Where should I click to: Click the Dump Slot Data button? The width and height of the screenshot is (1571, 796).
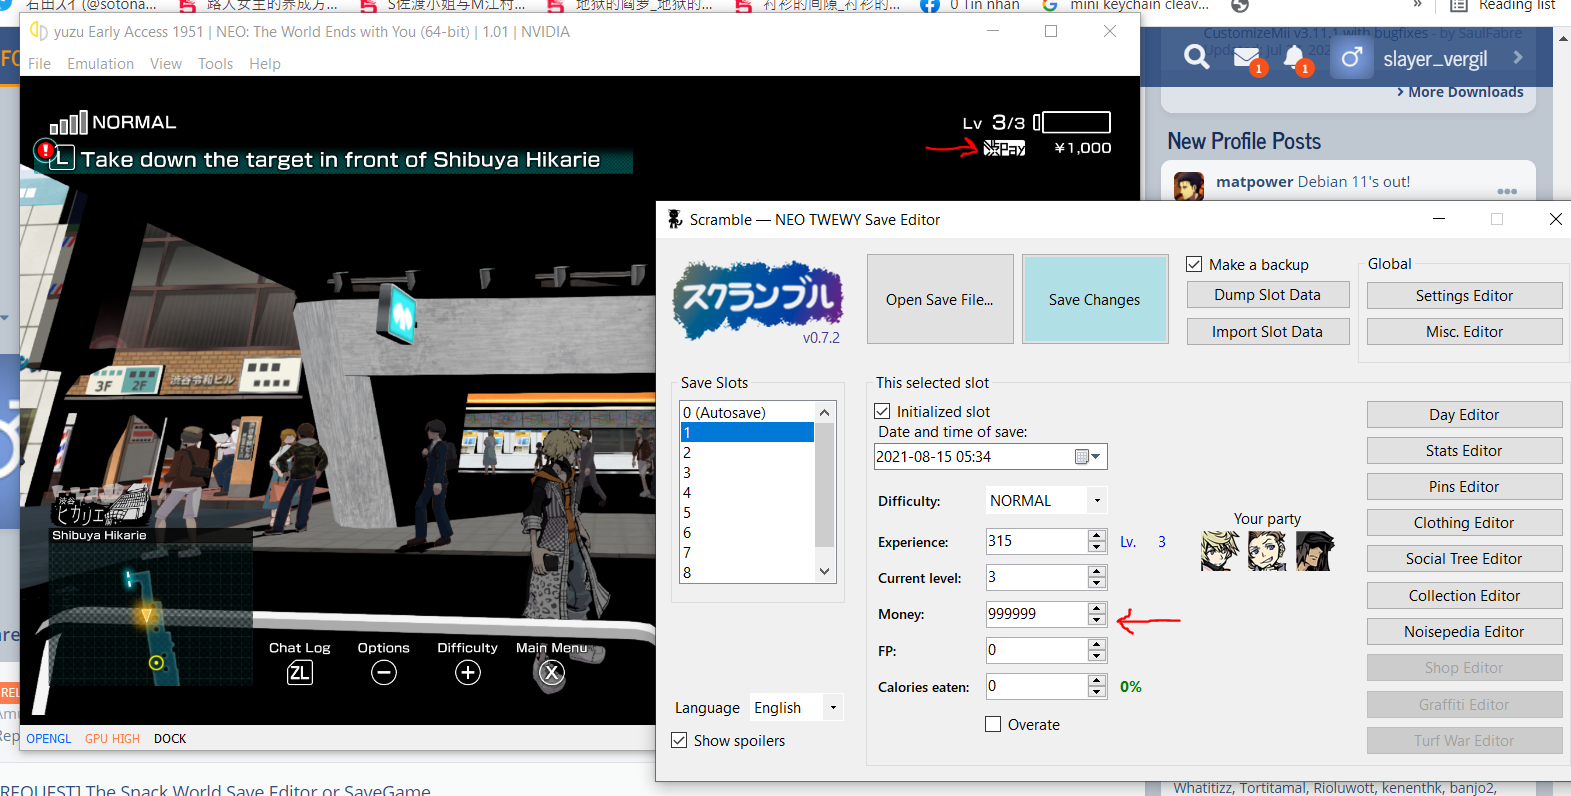pos(1268,295)
